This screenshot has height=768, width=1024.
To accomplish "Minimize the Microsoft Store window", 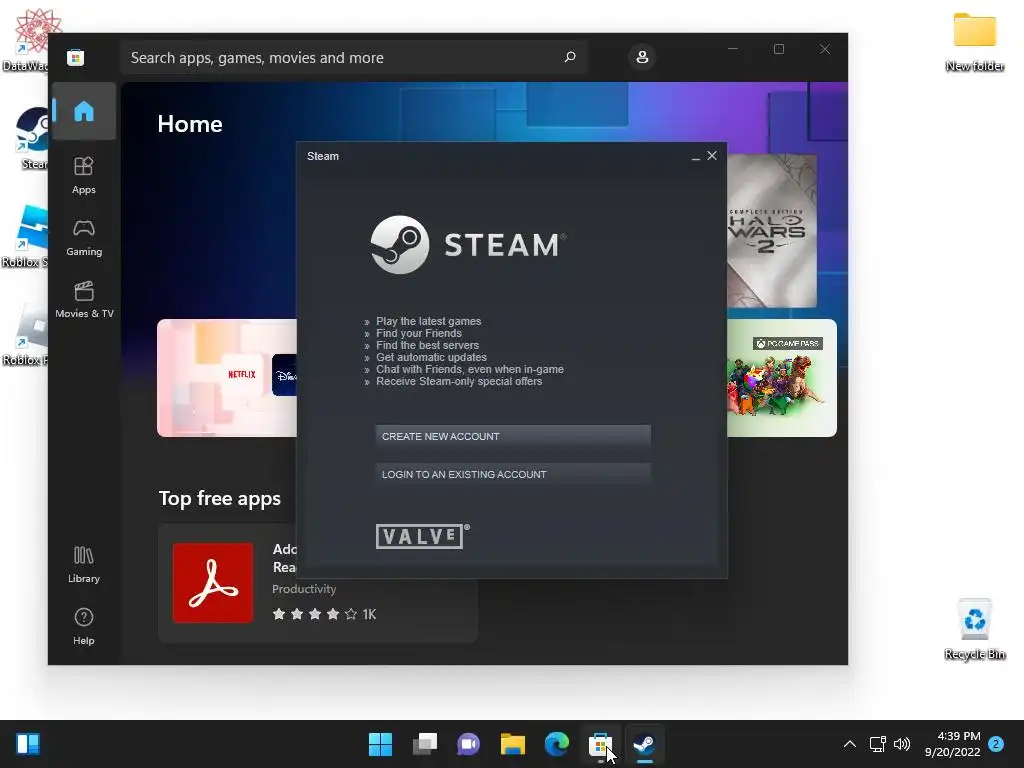I will coord(733,49).
